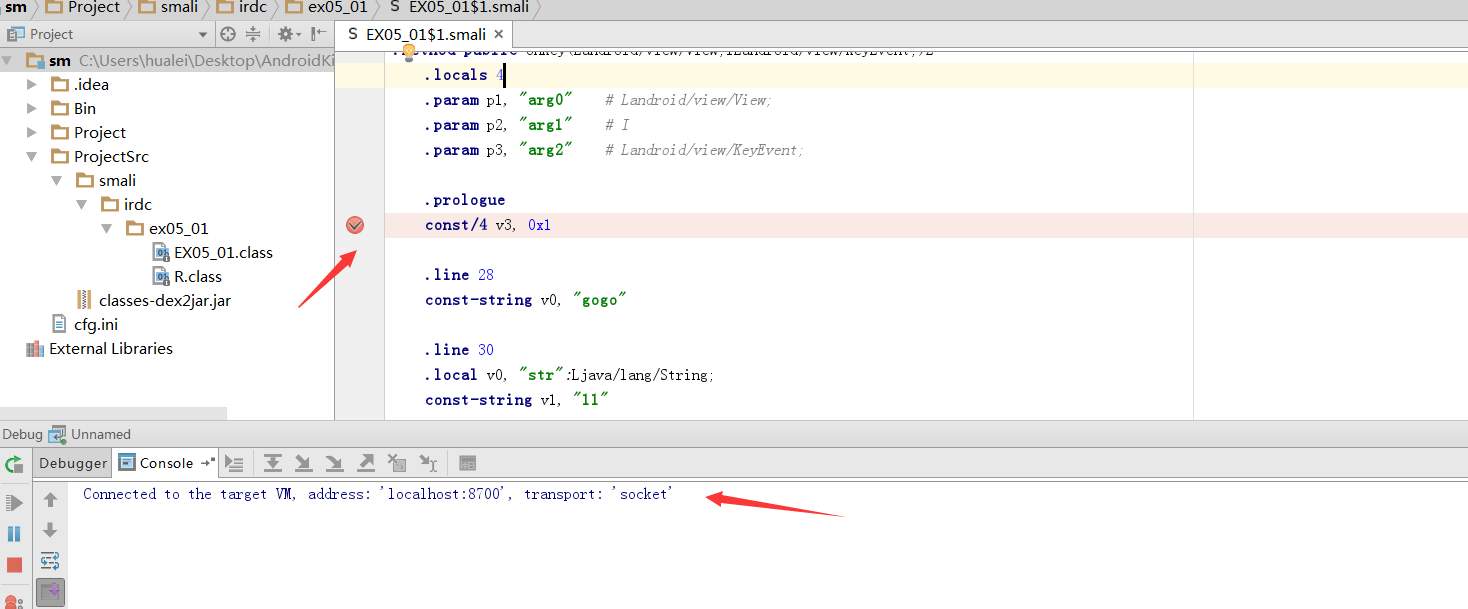Click ex05_01 in the navigation breadcrumb
The height and width of the screenshot is (609, 1468).
tap(328, 7)
